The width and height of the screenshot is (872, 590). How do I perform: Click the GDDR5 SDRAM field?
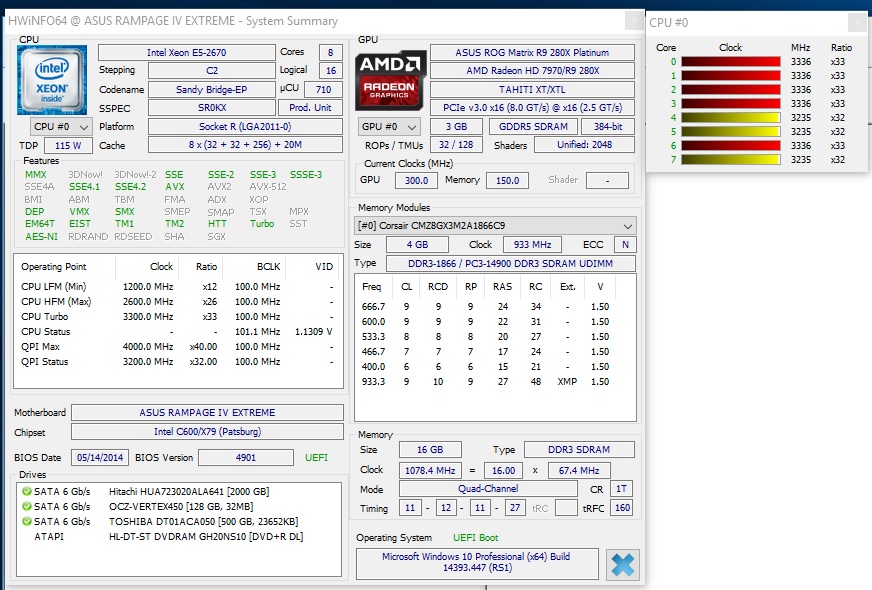533,127
